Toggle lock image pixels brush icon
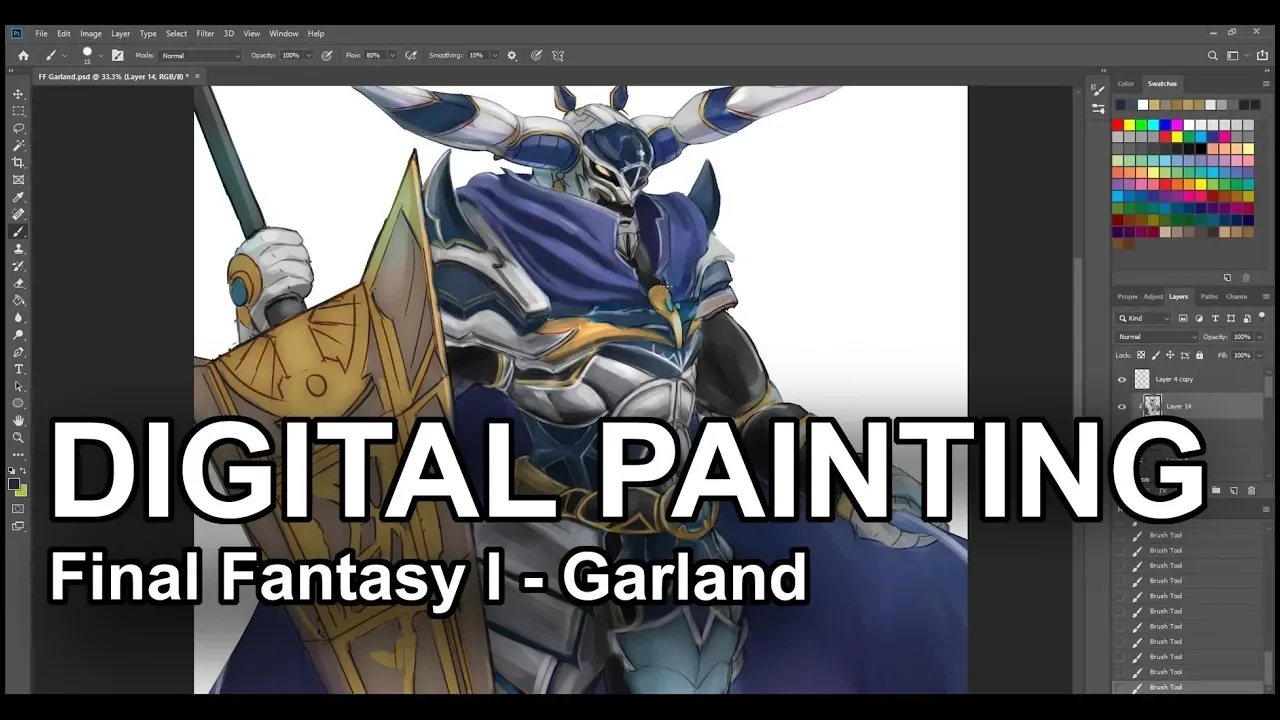 tap(1155, 355)
